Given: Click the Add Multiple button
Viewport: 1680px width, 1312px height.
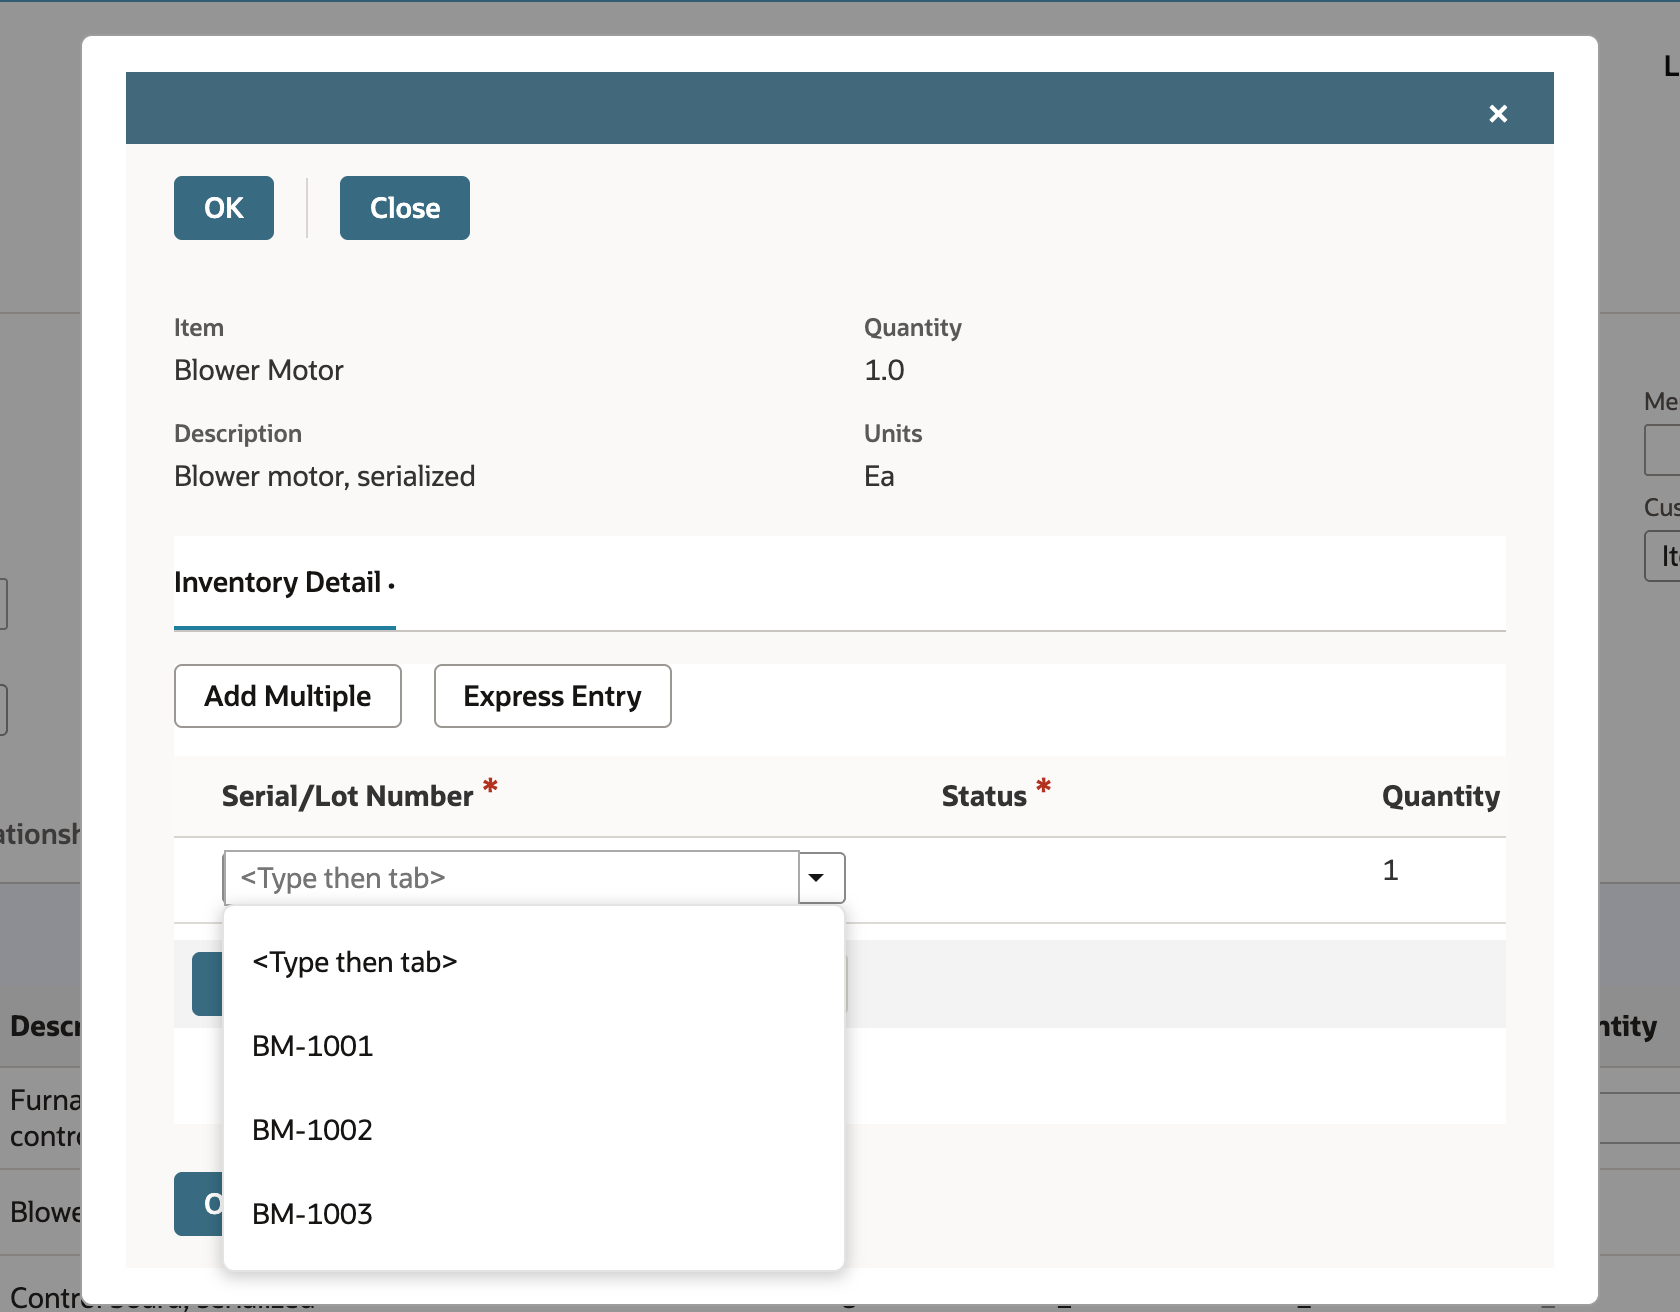Looking at the screenshot, I should [288, 696].
